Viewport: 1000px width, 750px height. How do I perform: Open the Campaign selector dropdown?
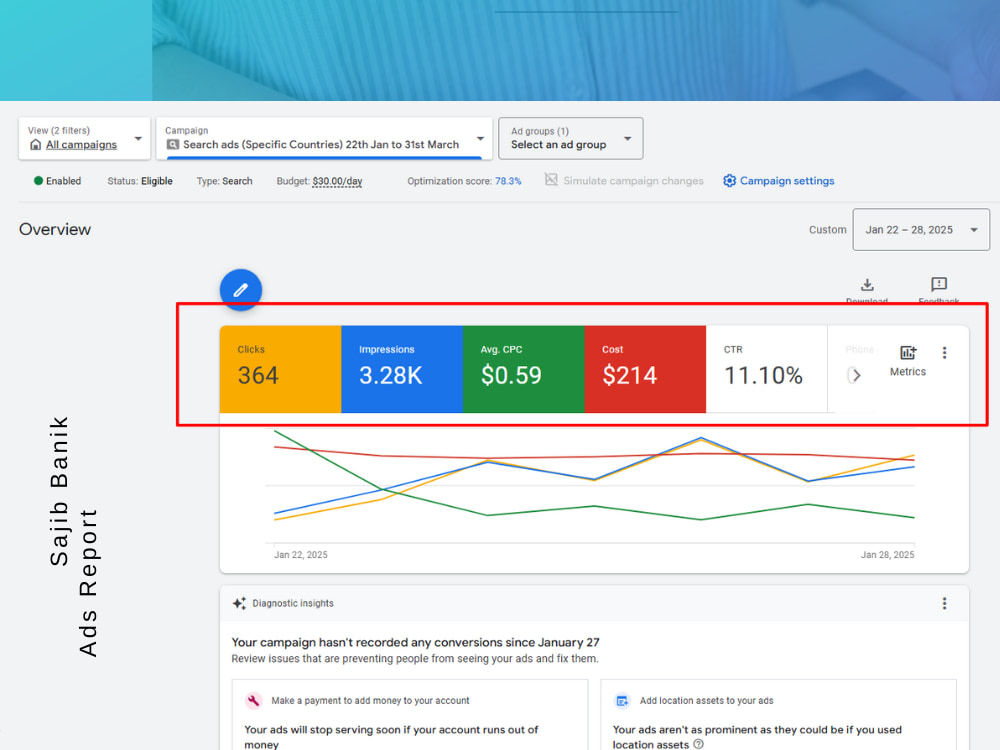[x=324, y=138]
